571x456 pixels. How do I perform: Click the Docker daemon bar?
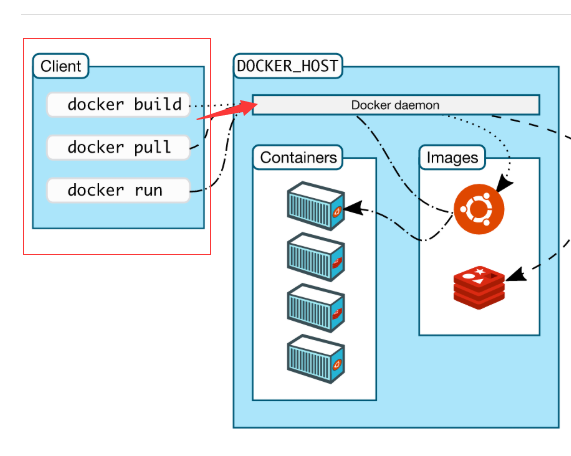(x=396, y=105)
